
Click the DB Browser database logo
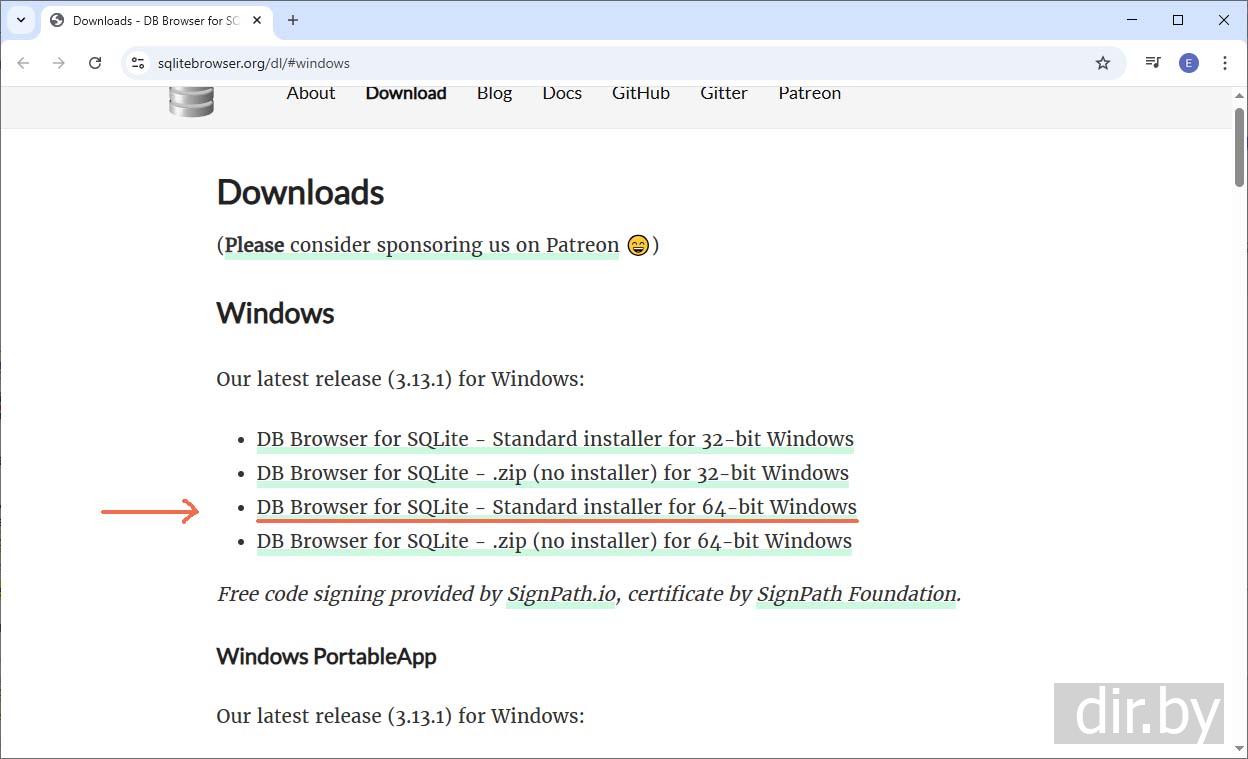point(191,101)
